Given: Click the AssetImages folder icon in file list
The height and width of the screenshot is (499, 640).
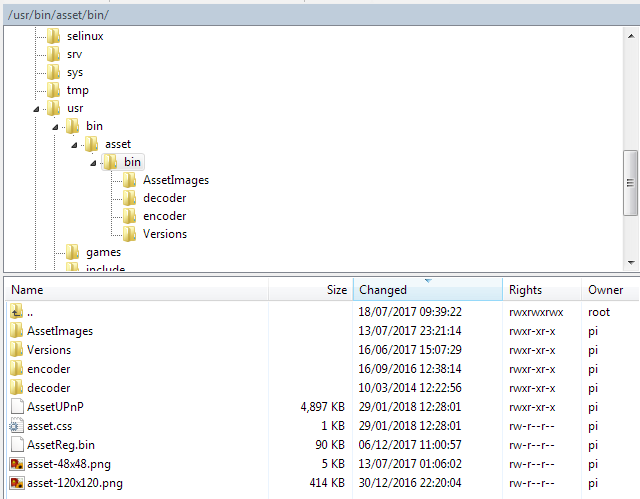Looking at the screenshot, I should pos(16,331).
